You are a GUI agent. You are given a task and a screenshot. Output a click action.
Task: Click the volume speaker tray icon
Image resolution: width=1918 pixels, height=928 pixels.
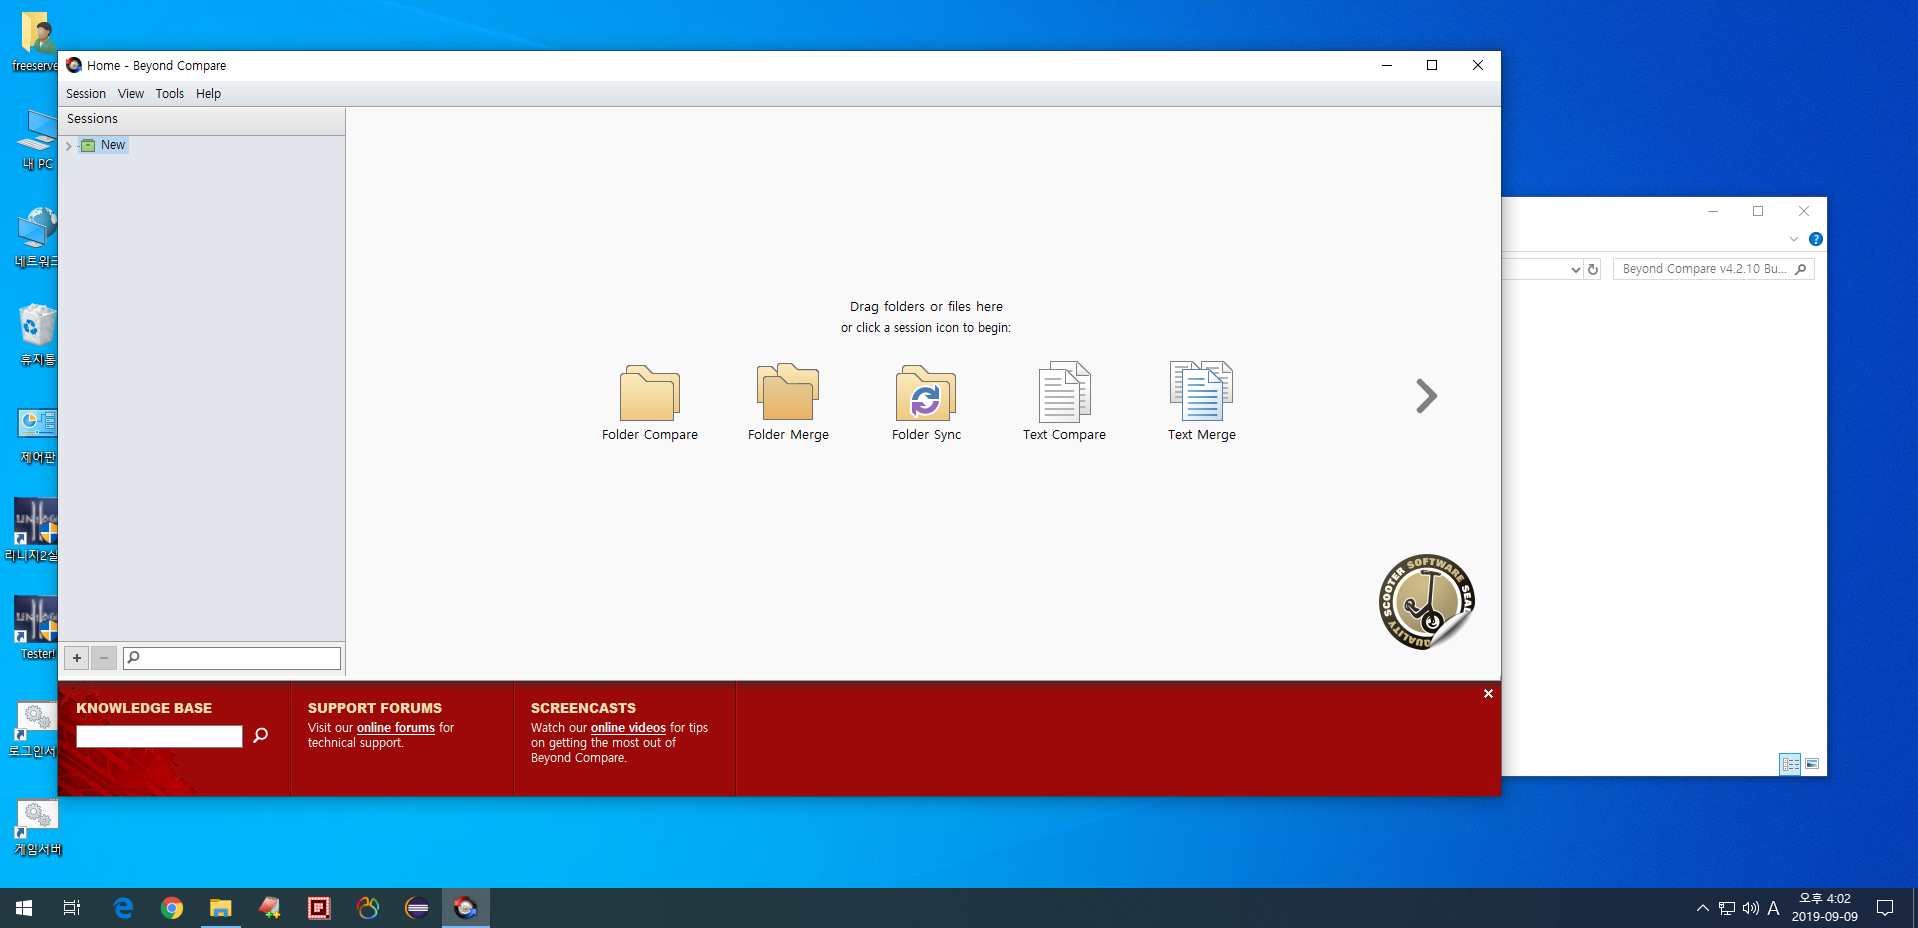1750,908
